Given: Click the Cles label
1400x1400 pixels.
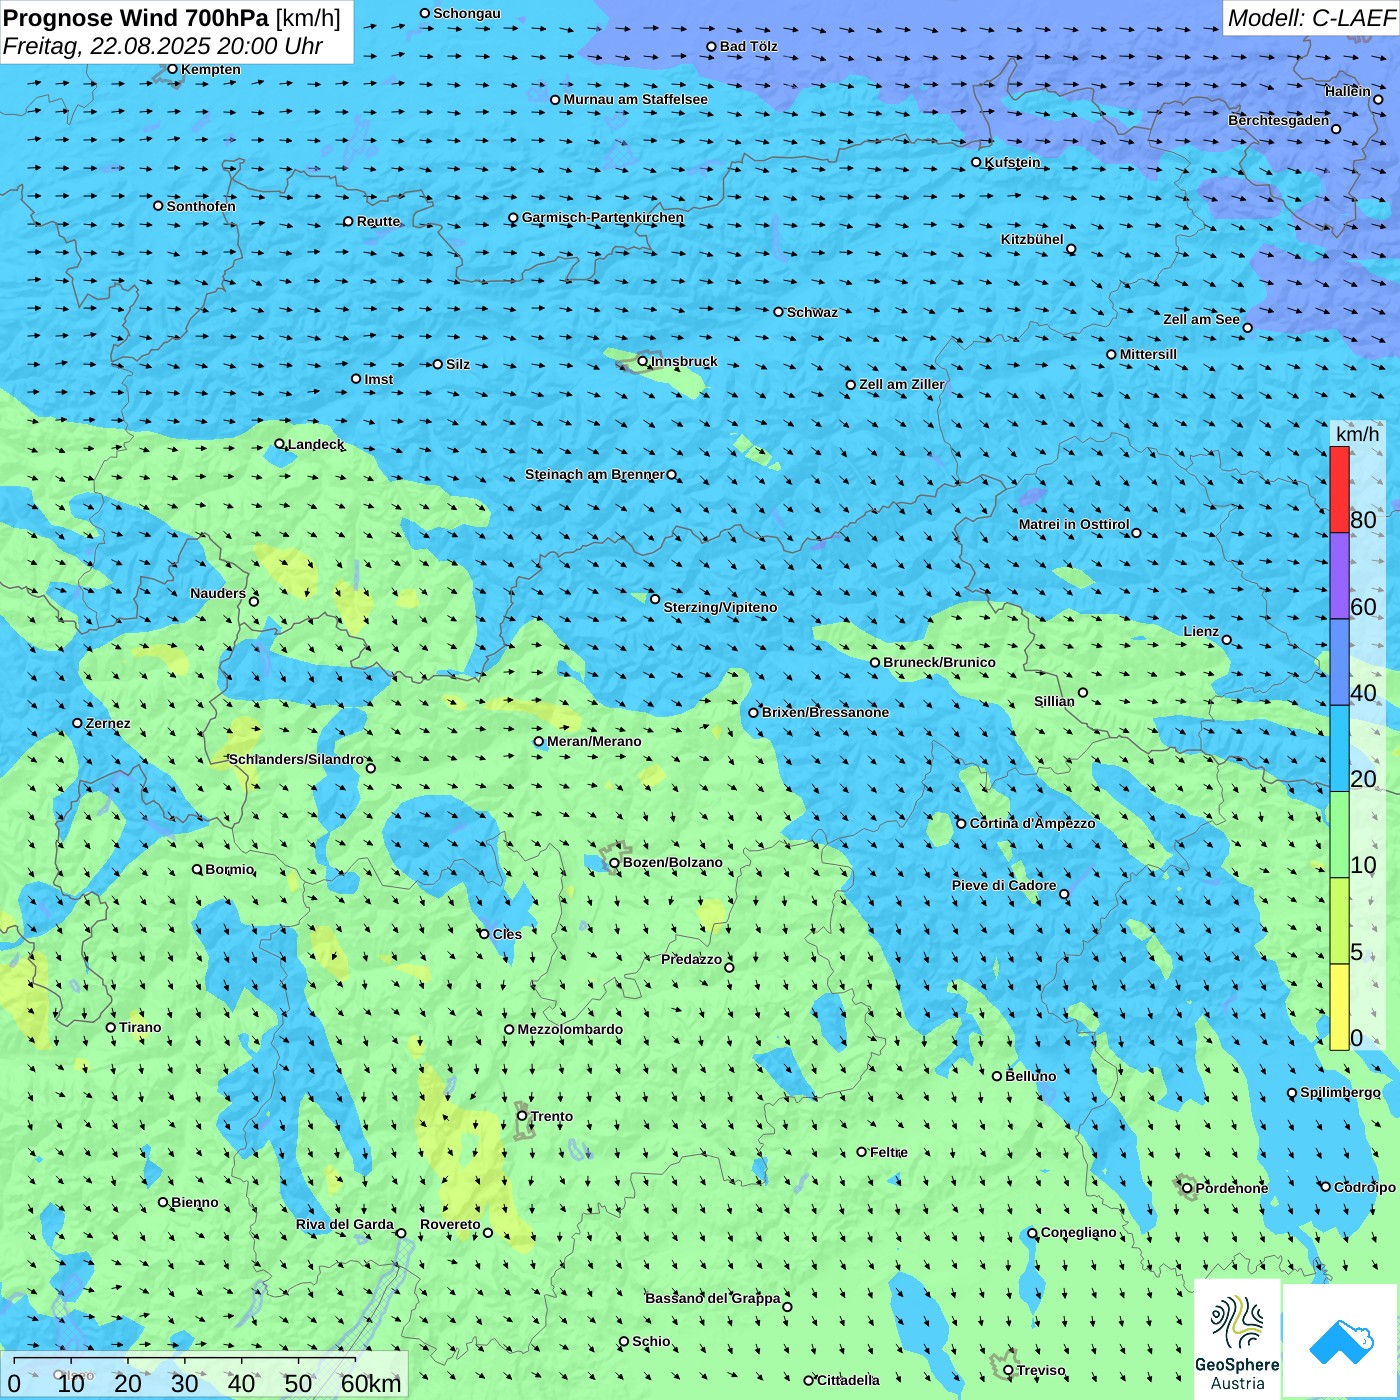Looking at the screenshot, I should (x=507, y=934).
